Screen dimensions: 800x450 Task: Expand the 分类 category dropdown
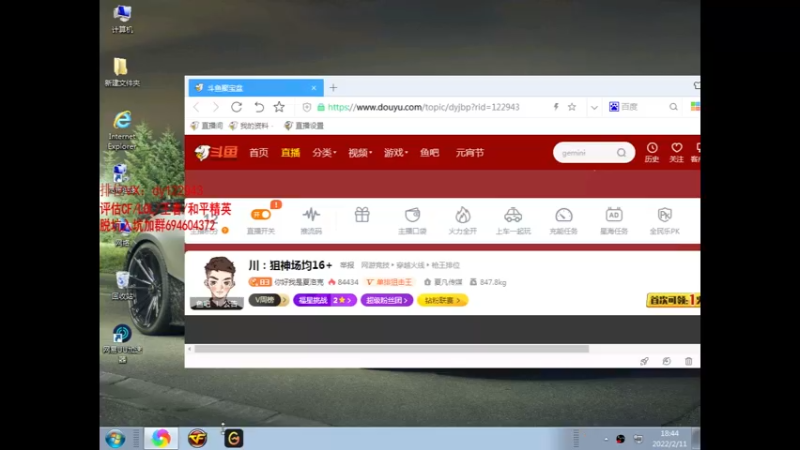[x=324, y=153]
